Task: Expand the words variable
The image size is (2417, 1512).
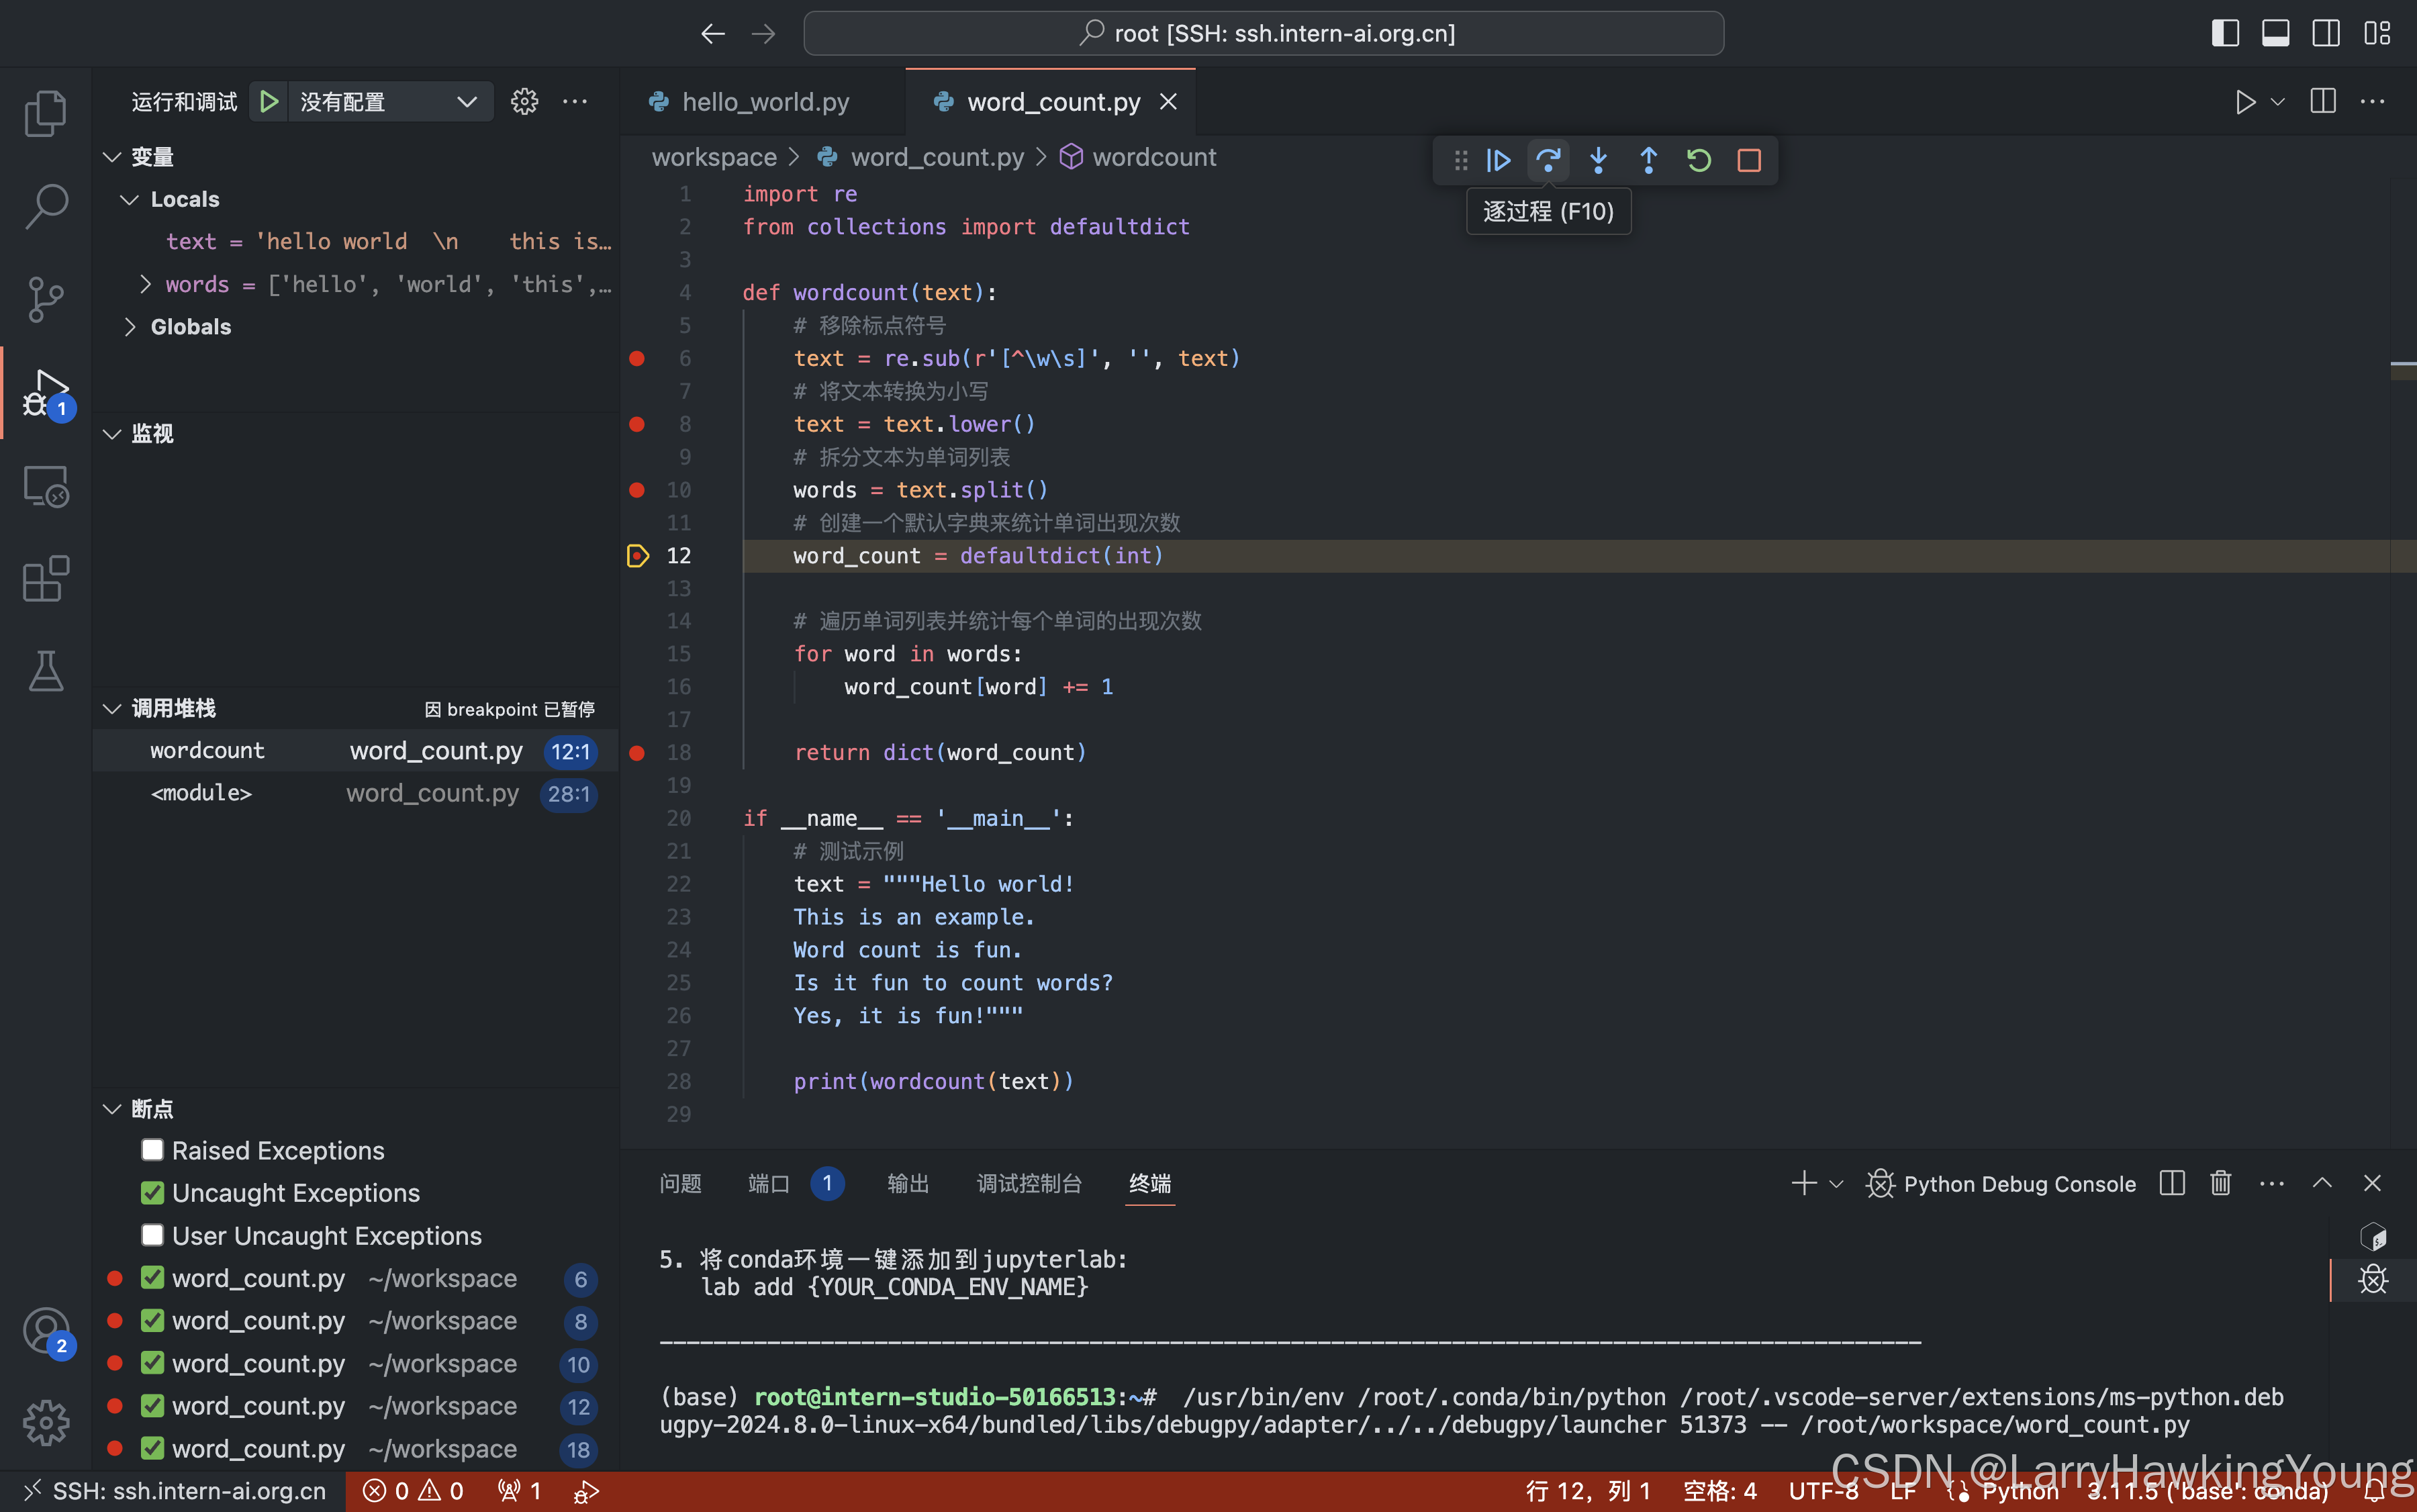Action: coord(145,284)
